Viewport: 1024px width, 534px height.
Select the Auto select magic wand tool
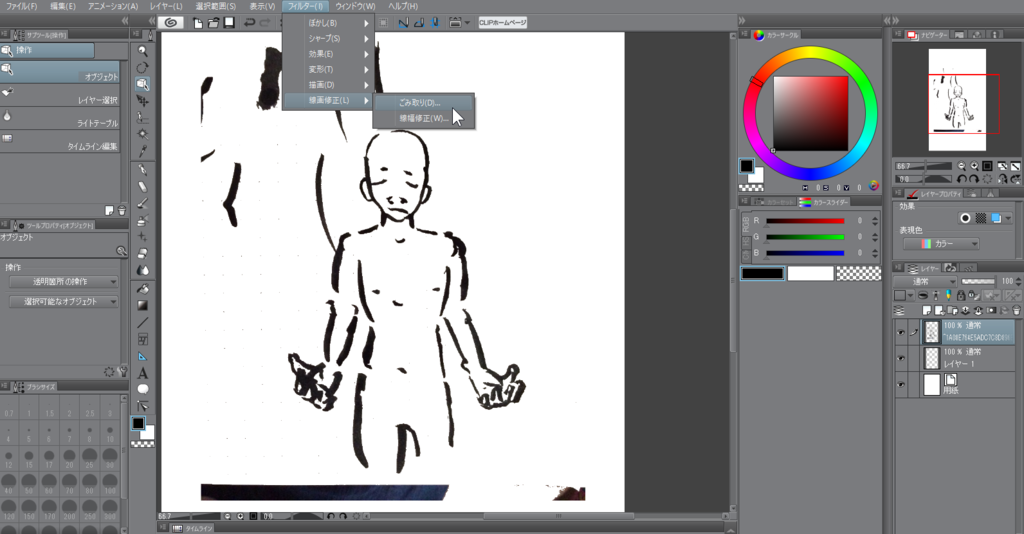point(142,134)
